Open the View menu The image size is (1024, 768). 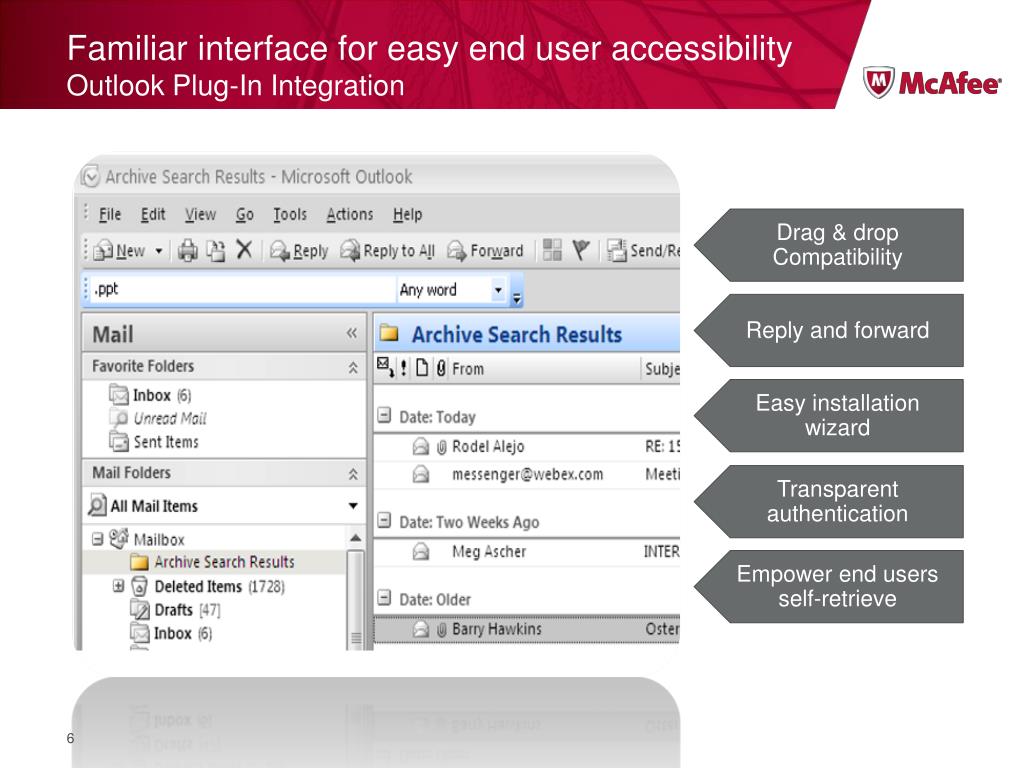coord(200,214)
